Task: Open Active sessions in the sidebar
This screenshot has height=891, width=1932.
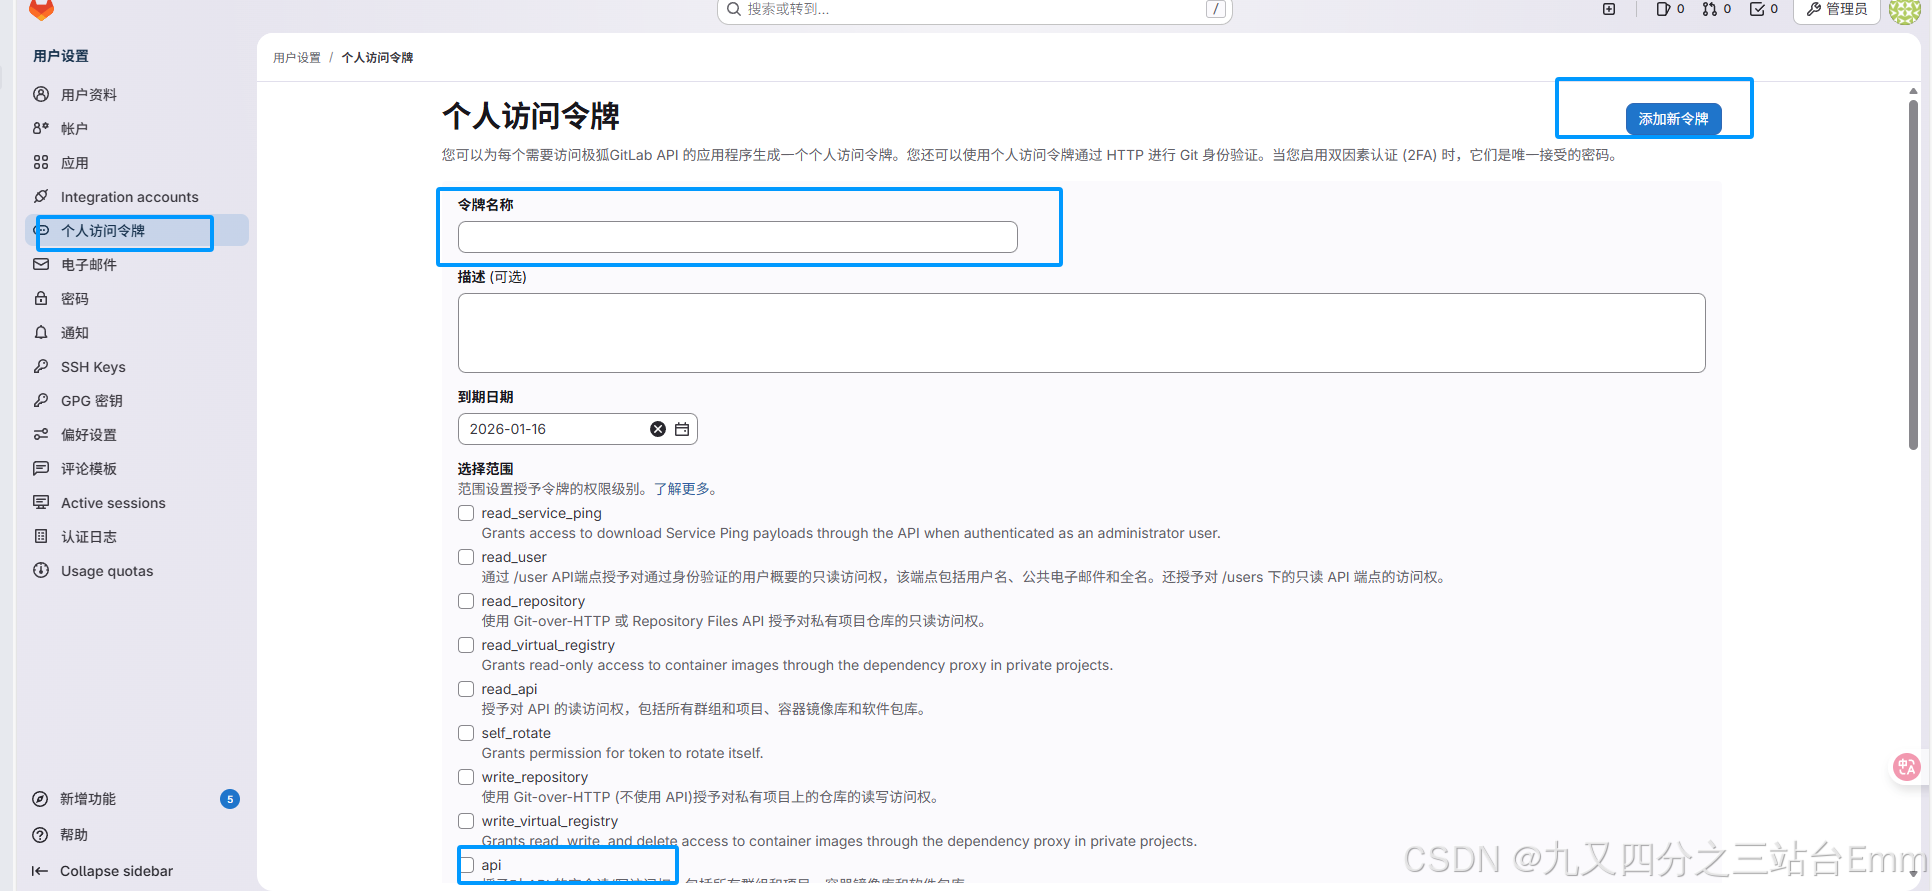Action: (x=137, y=503)
